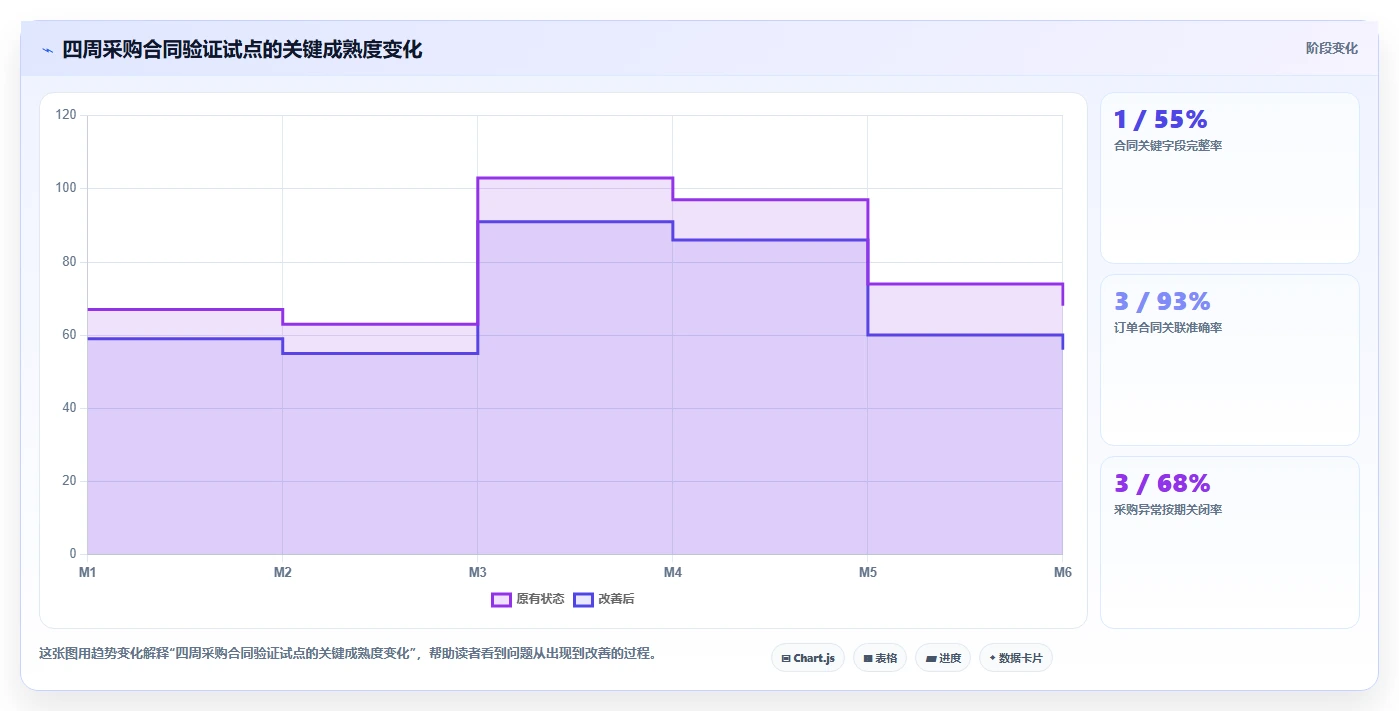The image size is (1399, 711).
Task: Click the purple 原有状态 legend swatch
Action: coord(501,599)
